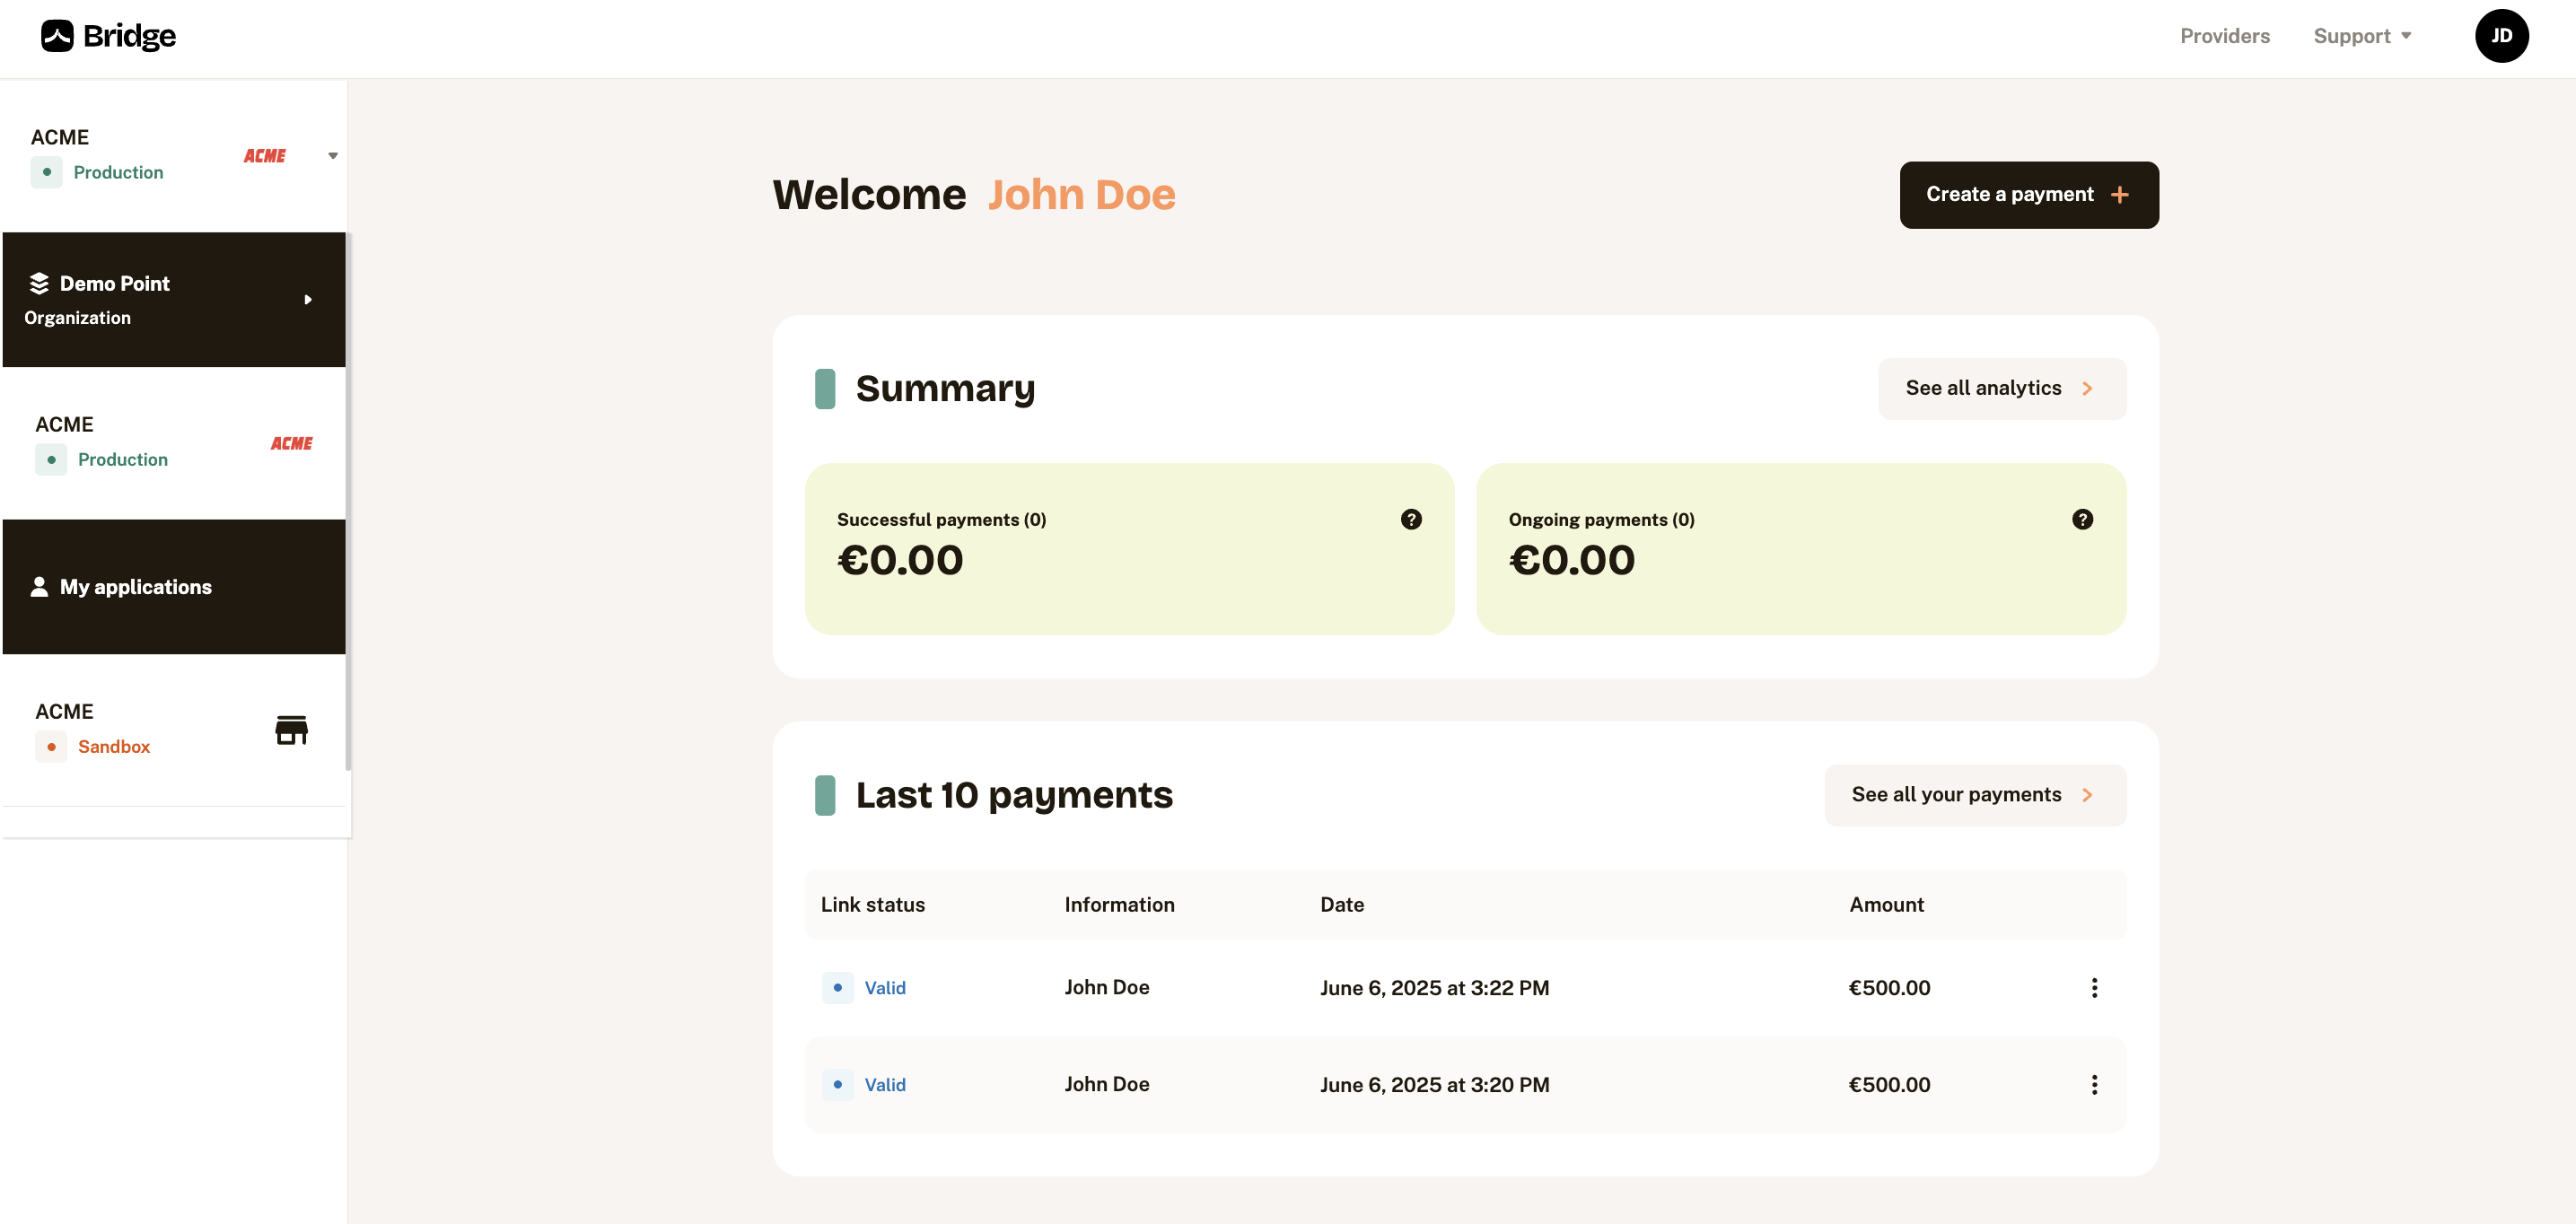Screen dimensions: 2576x1224
Task: Click the chevron on See all analytics
Action: click(x=2087, y=388)
